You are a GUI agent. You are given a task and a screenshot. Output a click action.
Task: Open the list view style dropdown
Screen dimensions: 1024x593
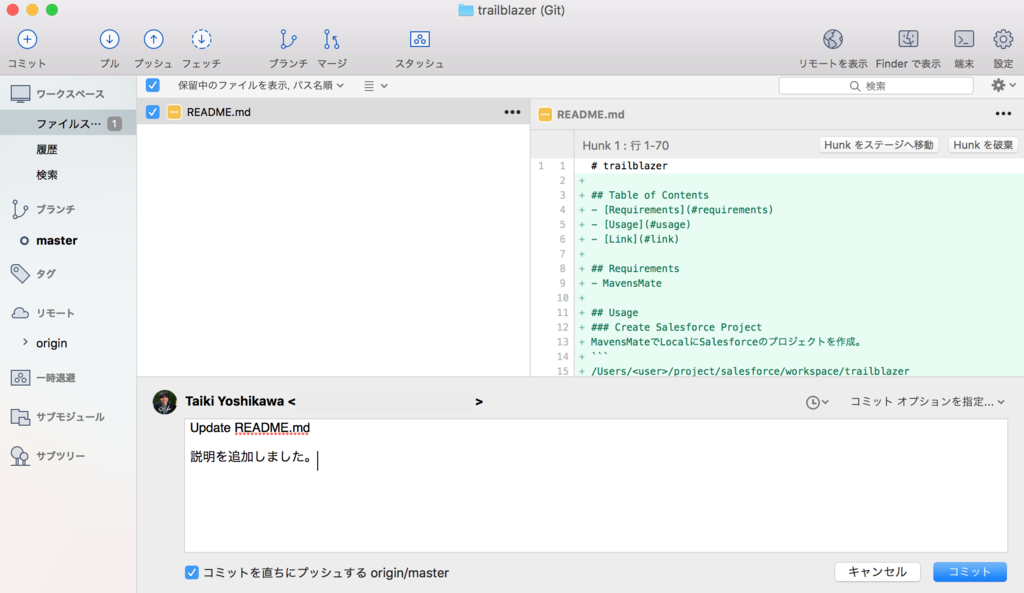point(376,86)
